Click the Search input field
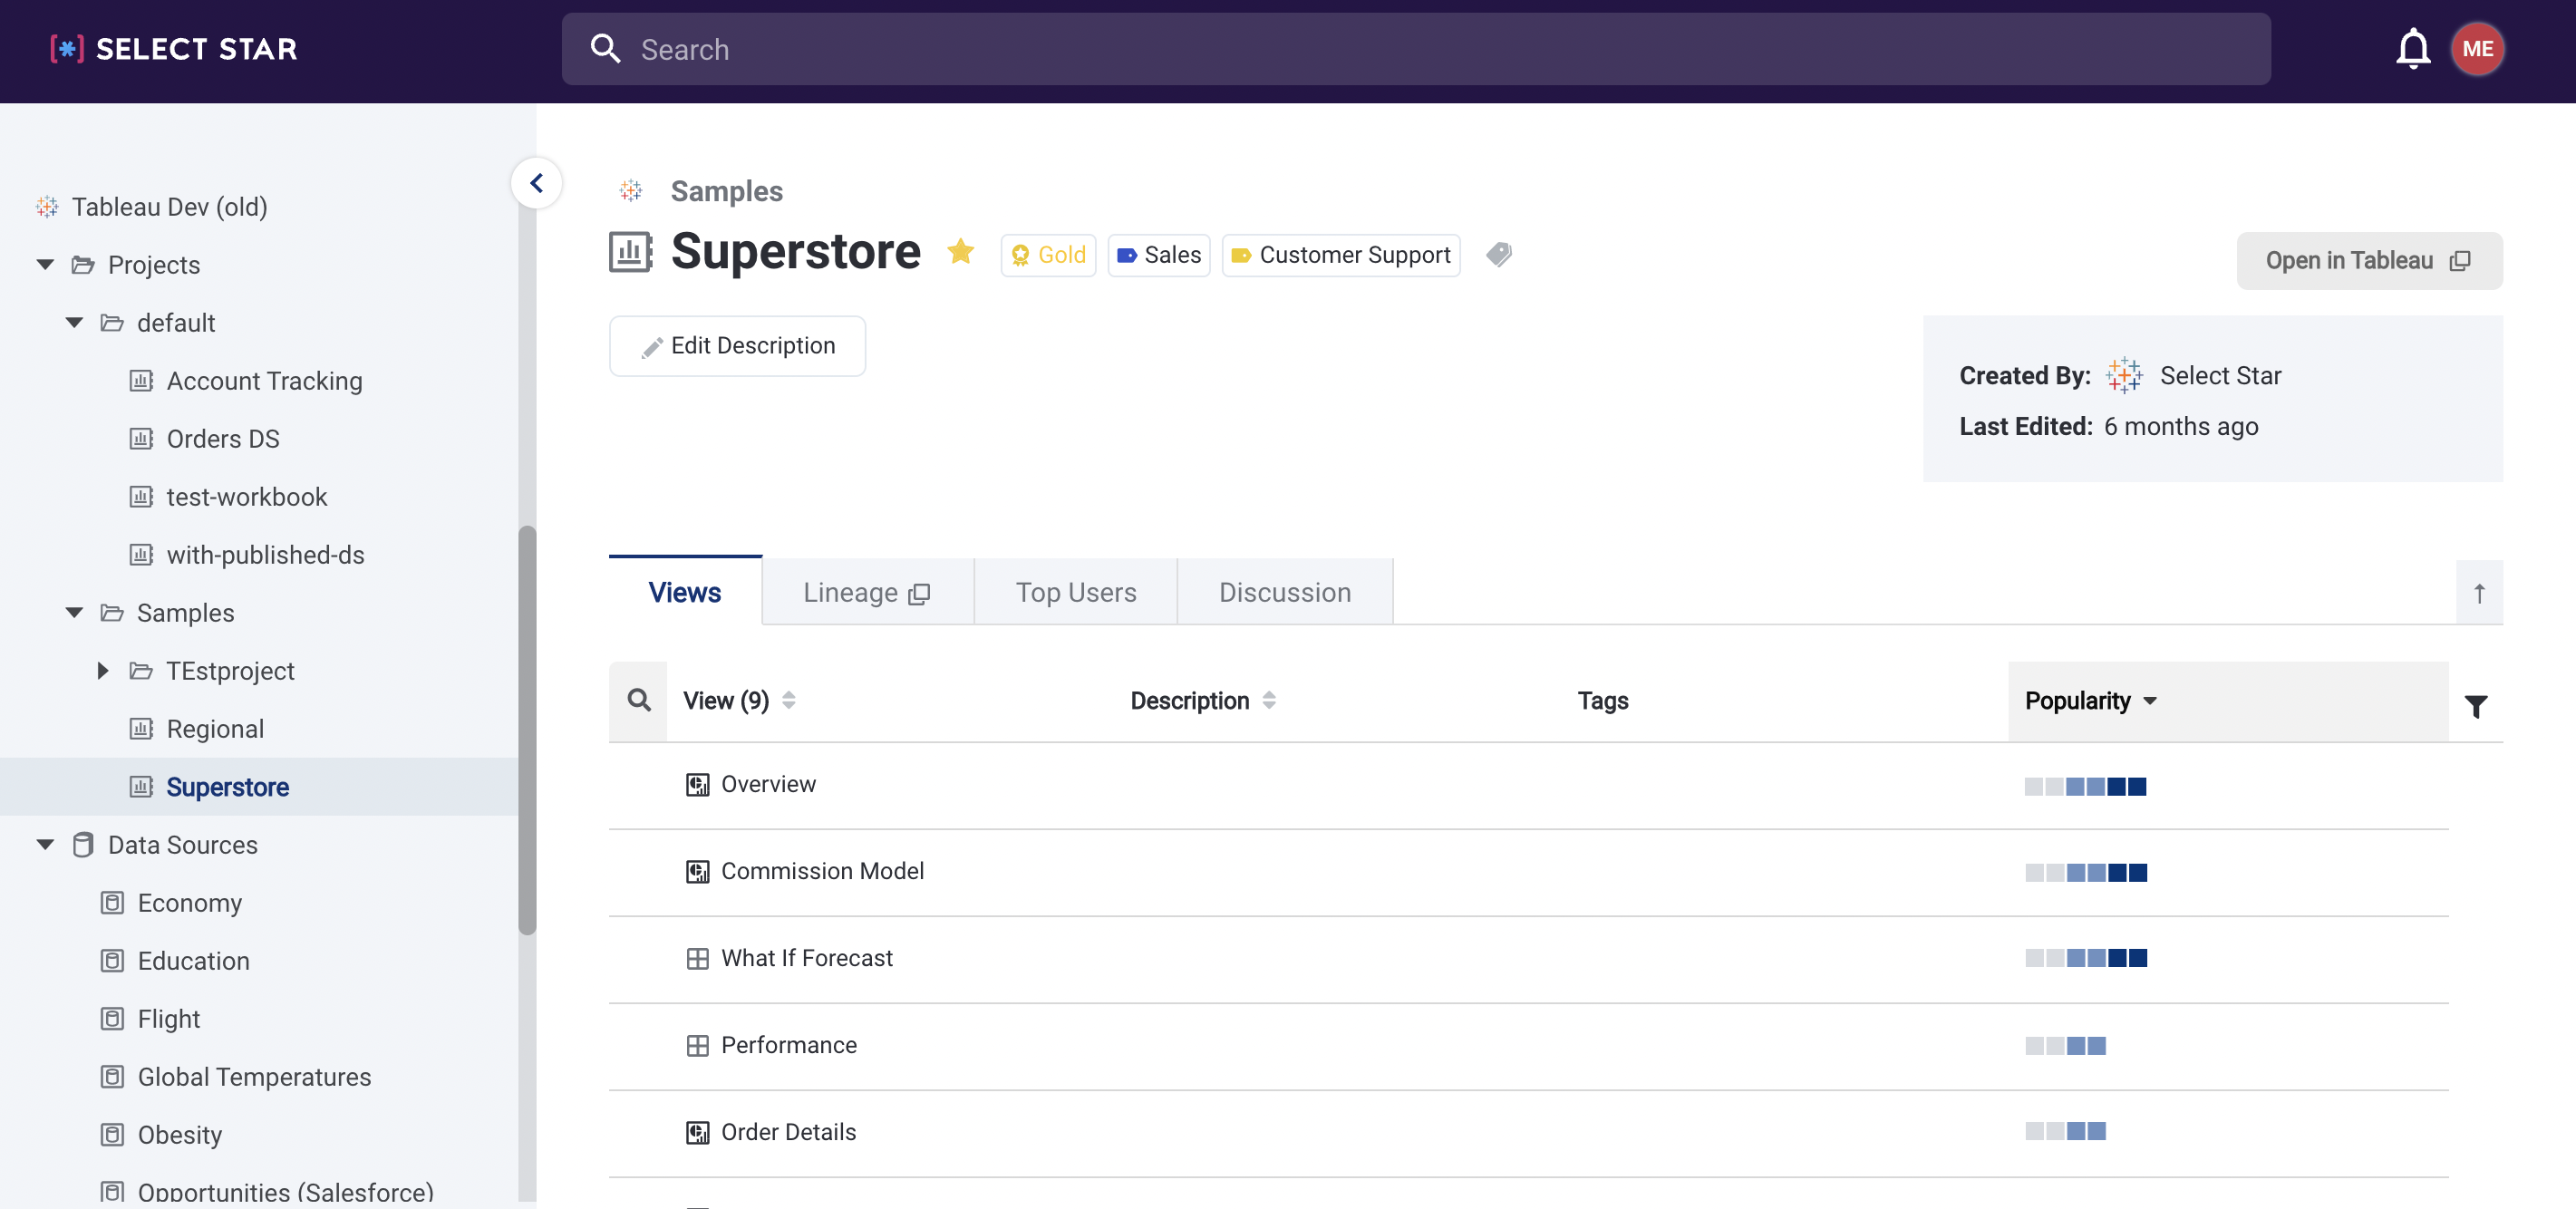 1416,48
